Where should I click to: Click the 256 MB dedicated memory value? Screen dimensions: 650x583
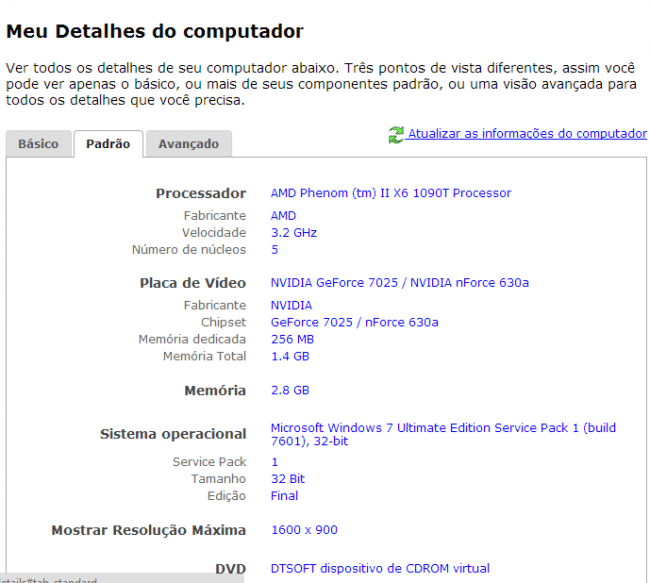pos(293,339)
